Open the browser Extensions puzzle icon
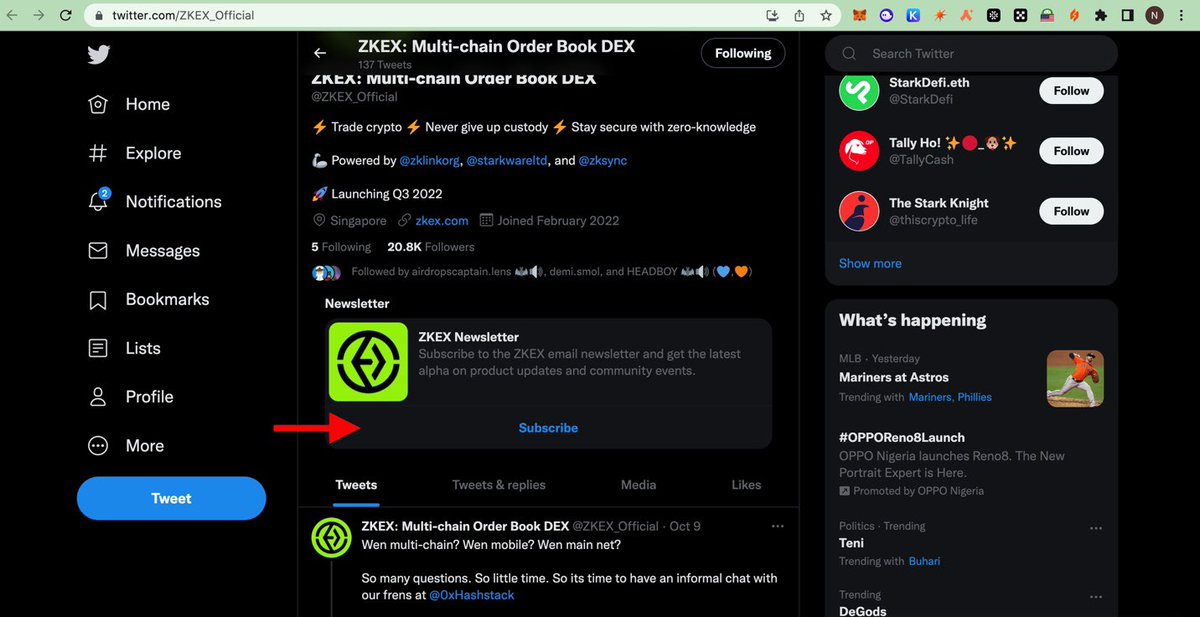This screenshot has height=617, width=1200. 1101,16
